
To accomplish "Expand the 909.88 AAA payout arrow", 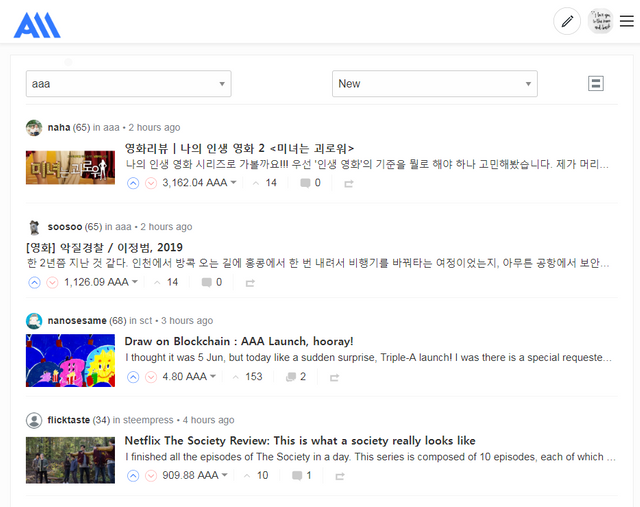I will tap(224, 475).
